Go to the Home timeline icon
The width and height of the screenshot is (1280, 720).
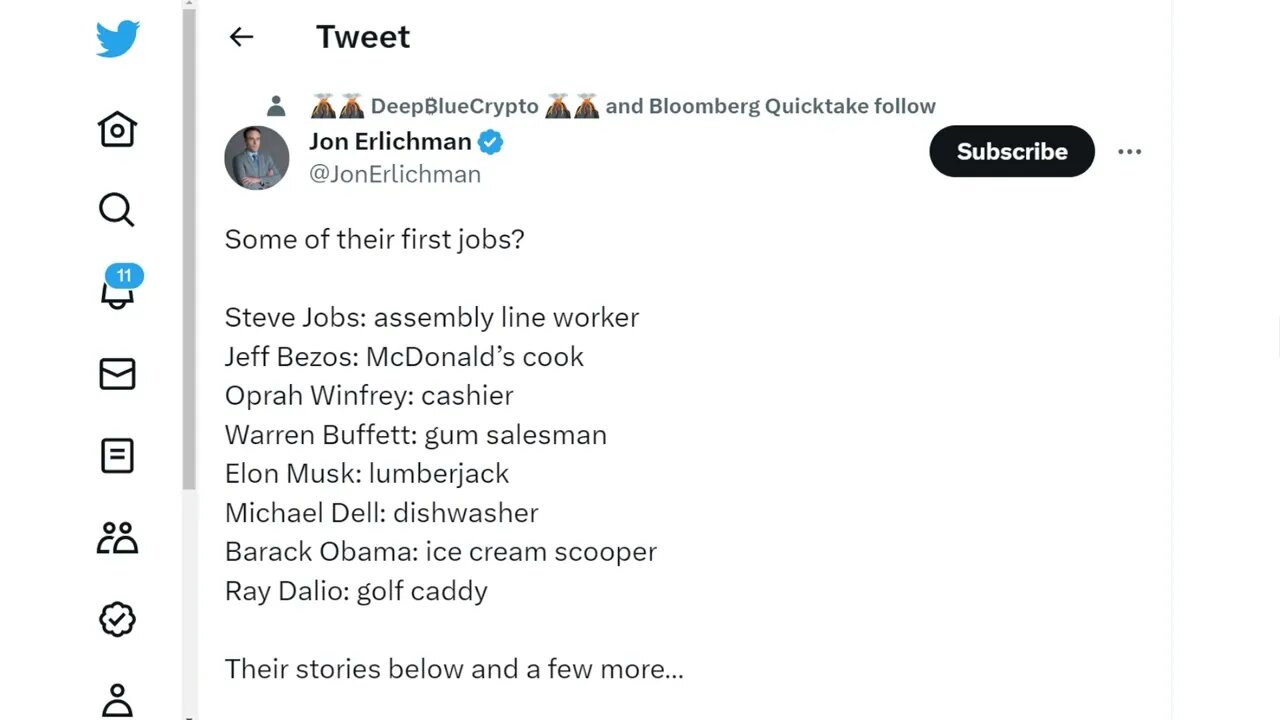tap(117, 129)
